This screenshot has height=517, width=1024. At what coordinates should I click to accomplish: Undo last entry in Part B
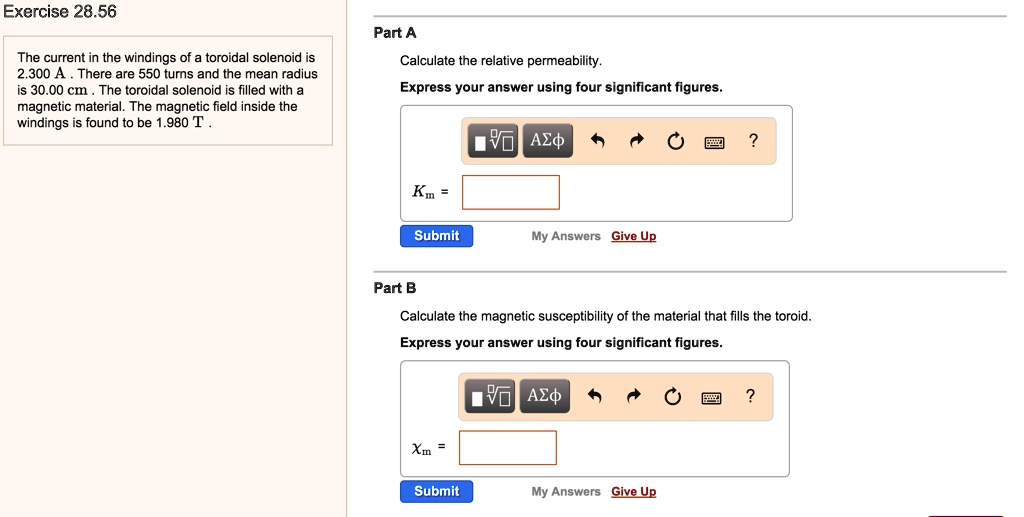click(595, 397)
